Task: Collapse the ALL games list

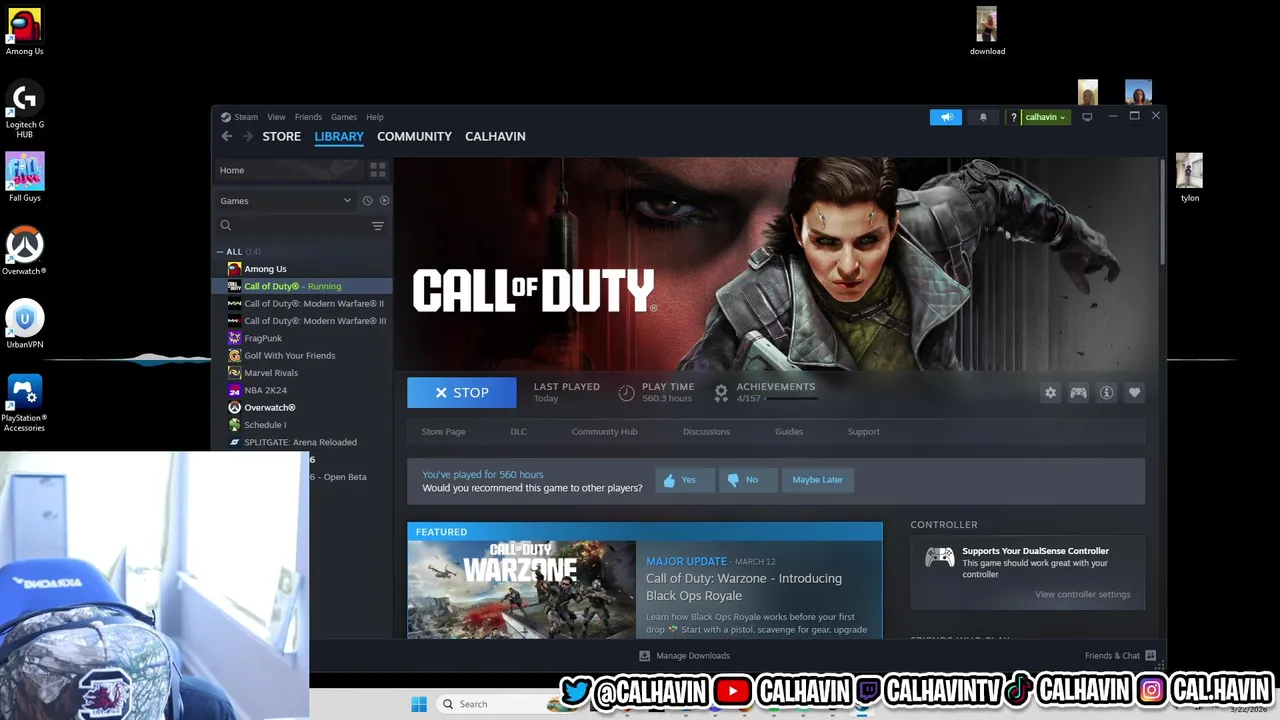Action: 220,252
